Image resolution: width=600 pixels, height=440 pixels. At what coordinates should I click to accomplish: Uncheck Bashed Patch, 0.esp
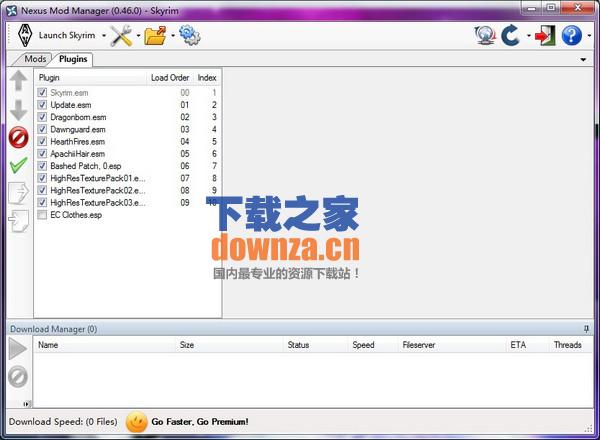pyautogui.click(x=42, y=166)
